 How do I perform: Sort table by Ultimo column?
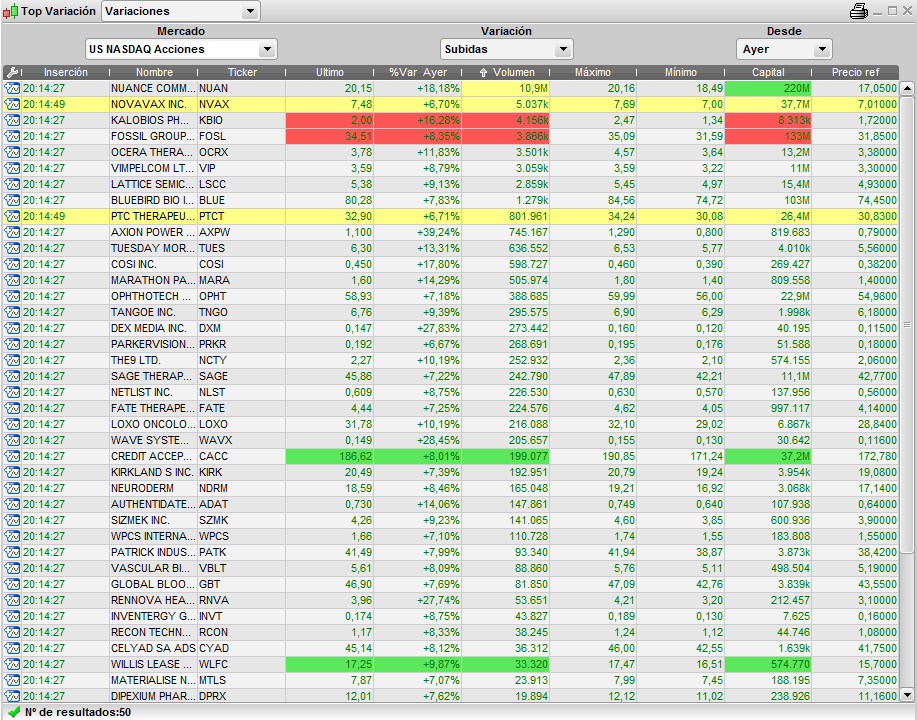point(330,73)
